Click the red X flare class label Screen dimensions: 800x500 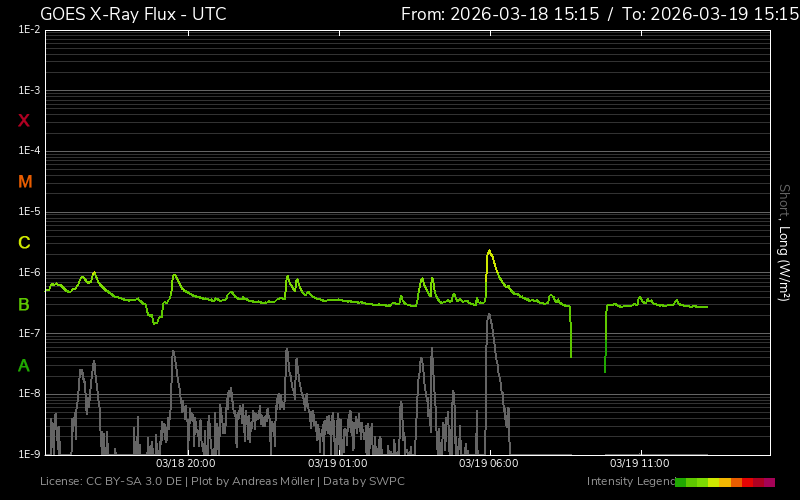click(x=24, y=121)
